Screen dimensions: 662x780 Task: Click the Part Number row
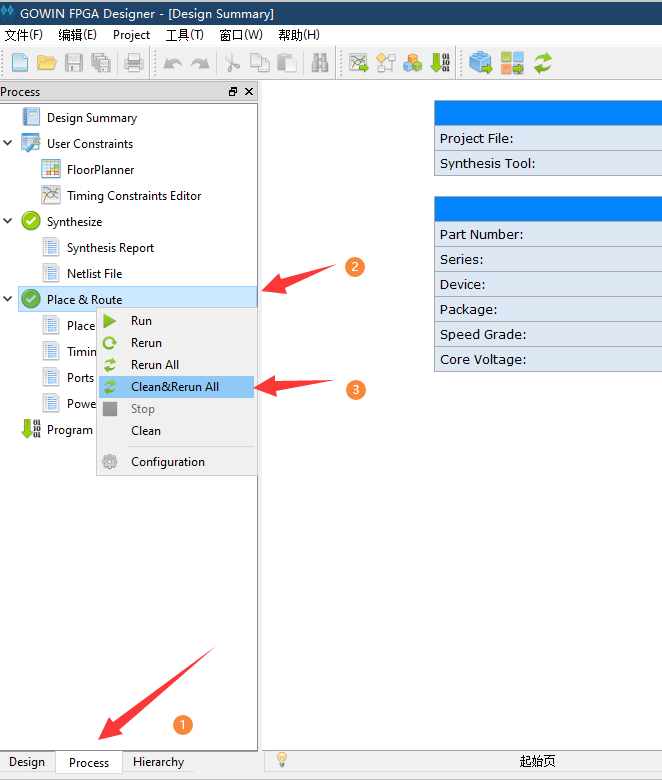point(548,234)
